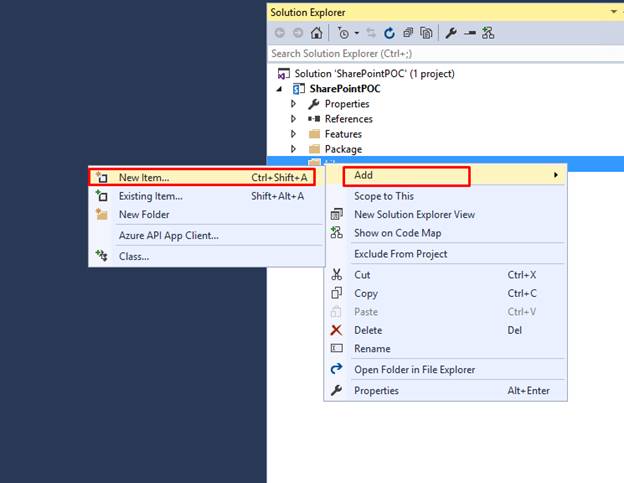This screenshot has width=624, height=483.
Task: Refresh the Solution Explorer
Action: 389,33
